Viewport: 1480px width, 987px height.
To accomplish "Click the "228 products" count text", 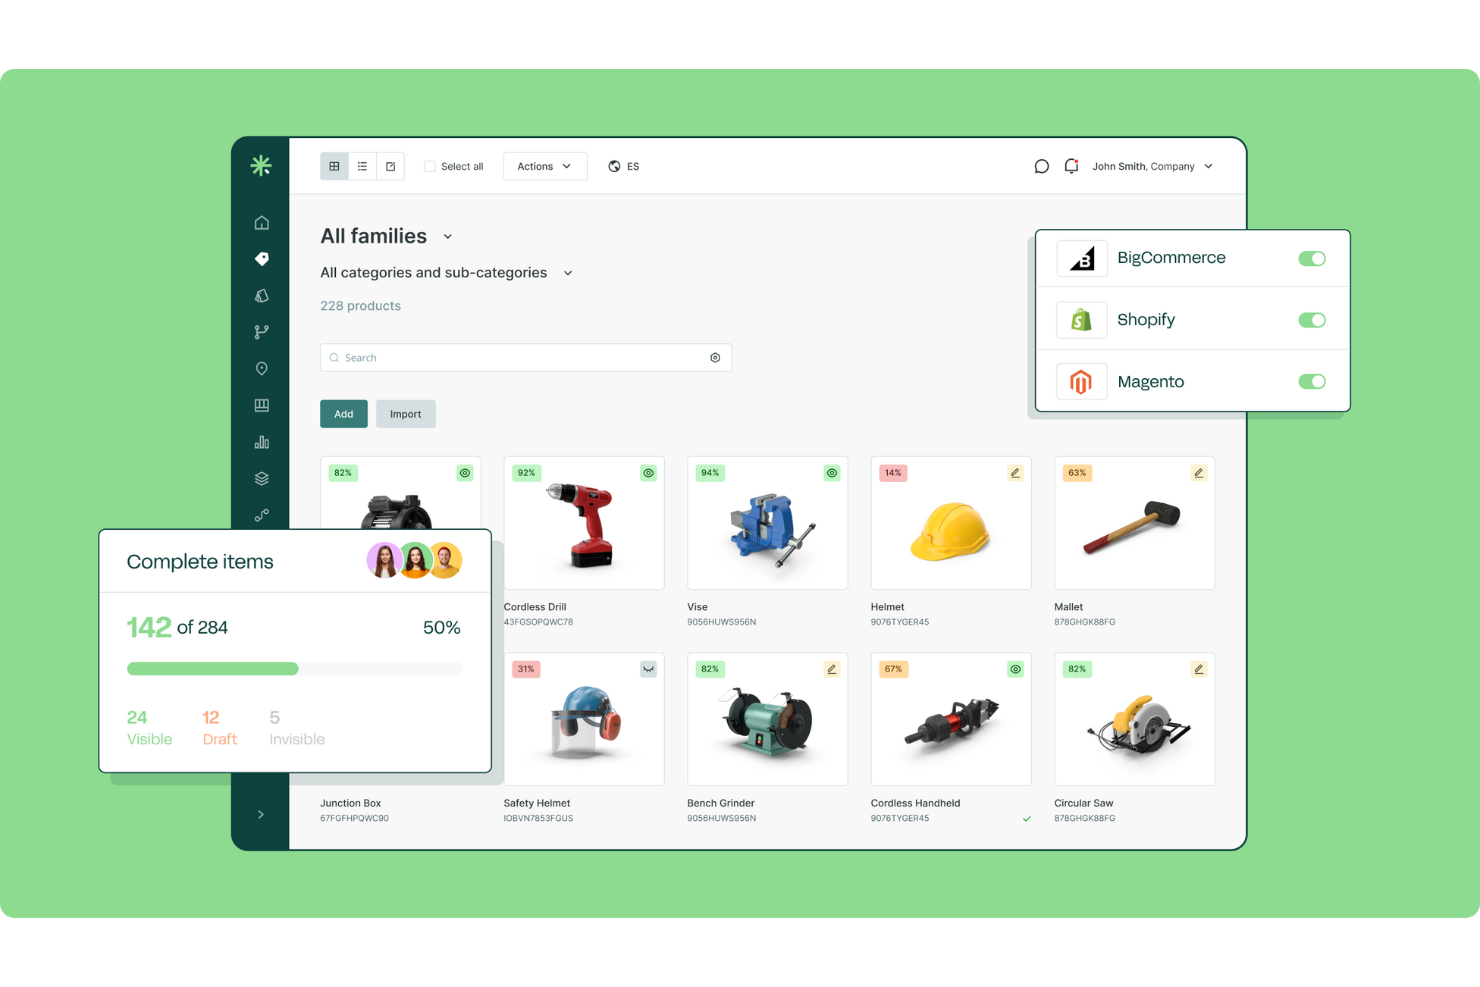I will [360, 306].
